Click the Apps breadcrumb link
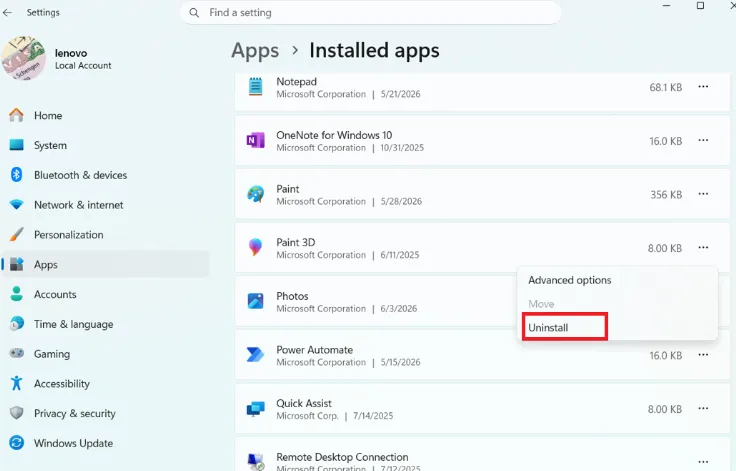Image resolution: width=736 pixels, height=471 pixels. click(x=255, y=51)
